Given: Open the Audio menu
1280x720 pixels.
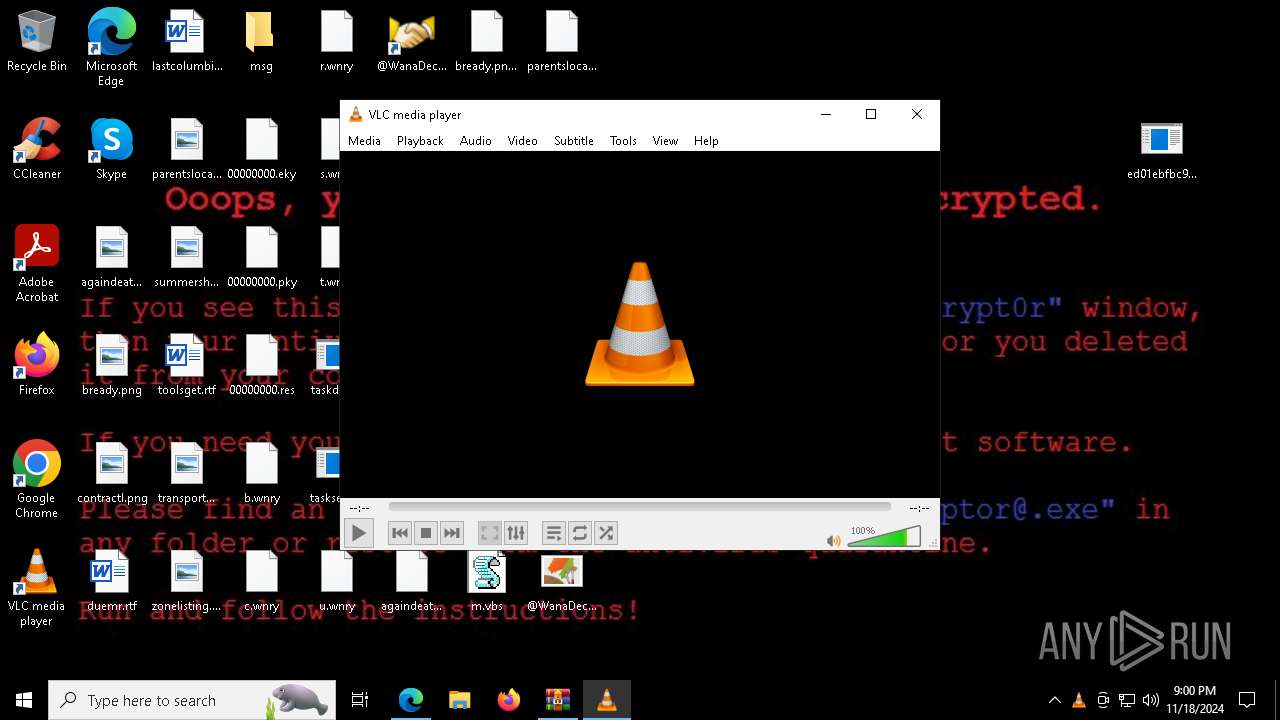Looking at the screenshot, I should (475, 141).
